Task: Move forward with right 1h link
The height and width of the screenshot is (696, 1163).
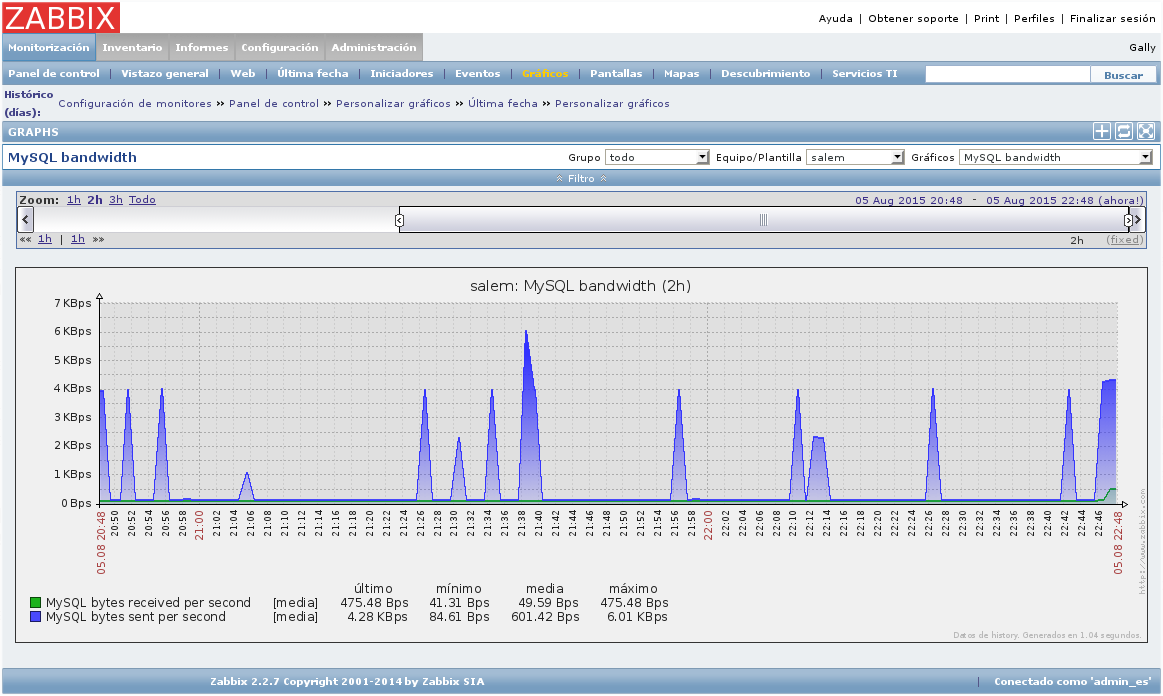Action: (78, 239)
